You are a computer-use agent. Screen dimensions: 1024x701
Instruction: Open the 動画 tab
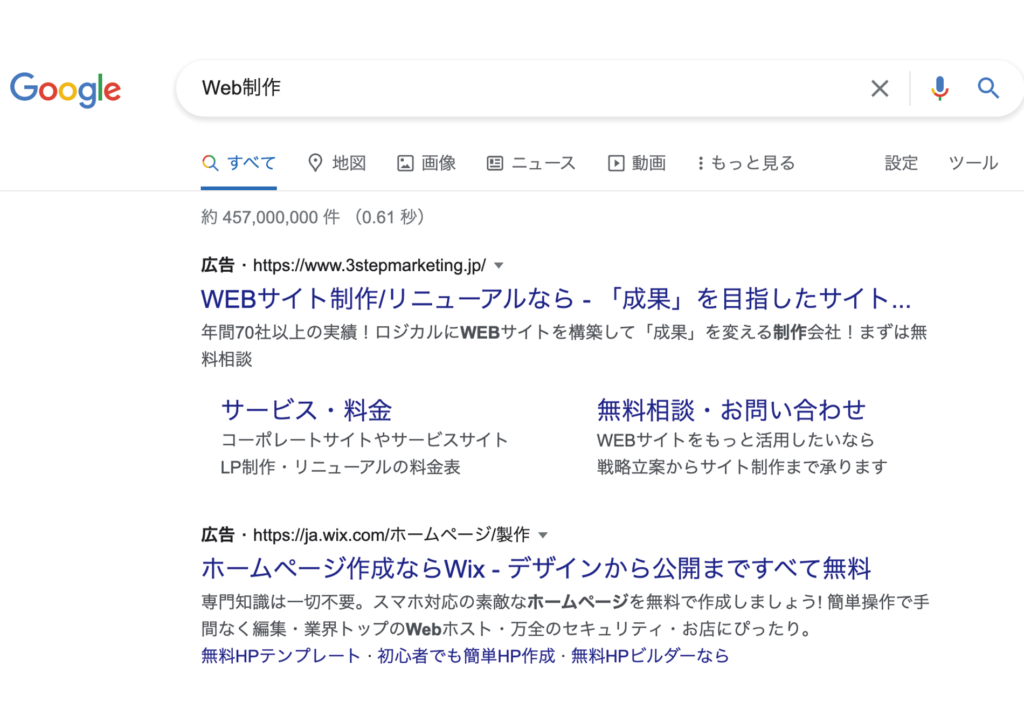(637, 163)
